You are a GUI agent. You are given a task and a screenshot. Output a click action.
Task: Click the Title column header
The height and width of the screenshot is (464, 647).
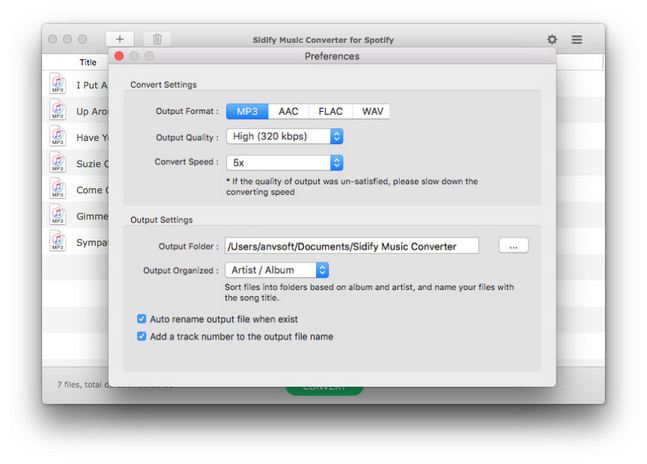(x=88, y=62)
